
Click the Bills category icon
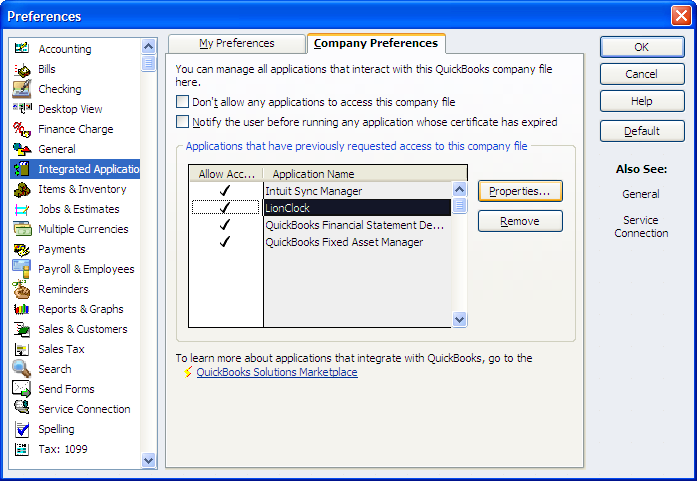[x=22, y=69]
